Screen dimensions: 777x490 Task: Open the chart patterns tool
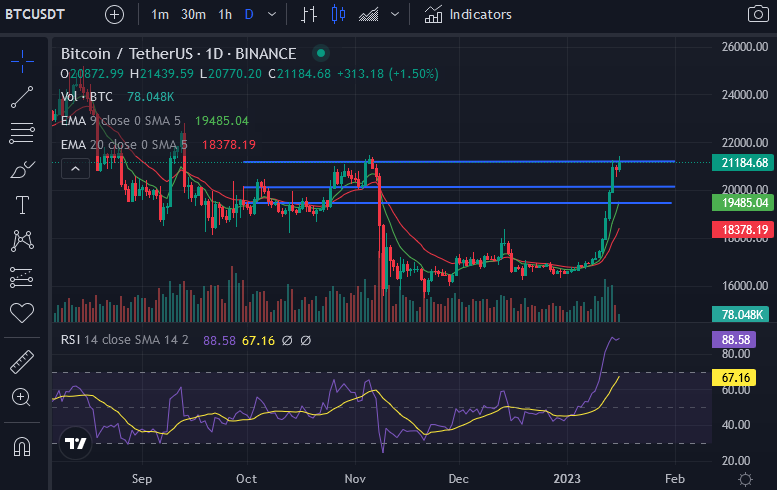click(22, 241)
